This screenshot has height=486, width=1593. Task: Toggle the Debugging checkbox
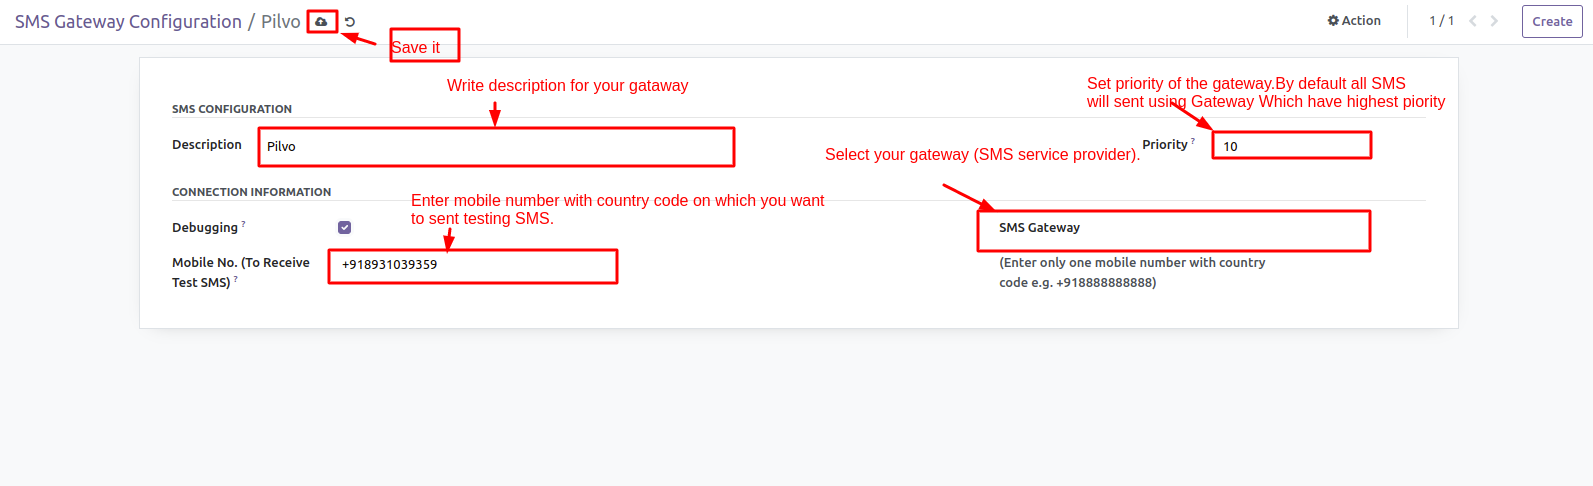345,228
